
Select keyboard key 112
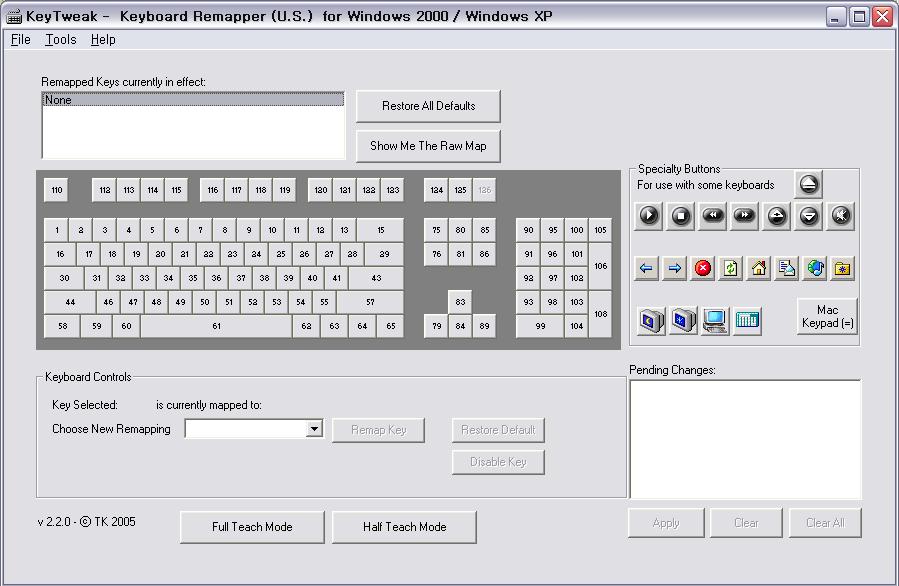104,190
